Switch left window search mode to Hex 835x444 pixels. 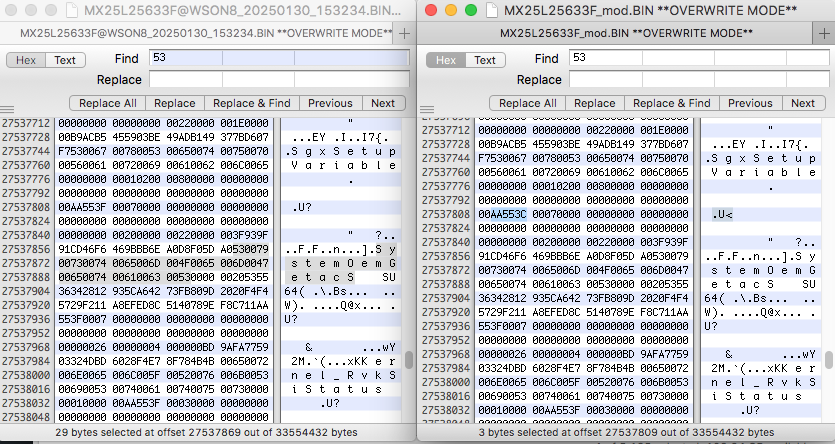point(26,60)
